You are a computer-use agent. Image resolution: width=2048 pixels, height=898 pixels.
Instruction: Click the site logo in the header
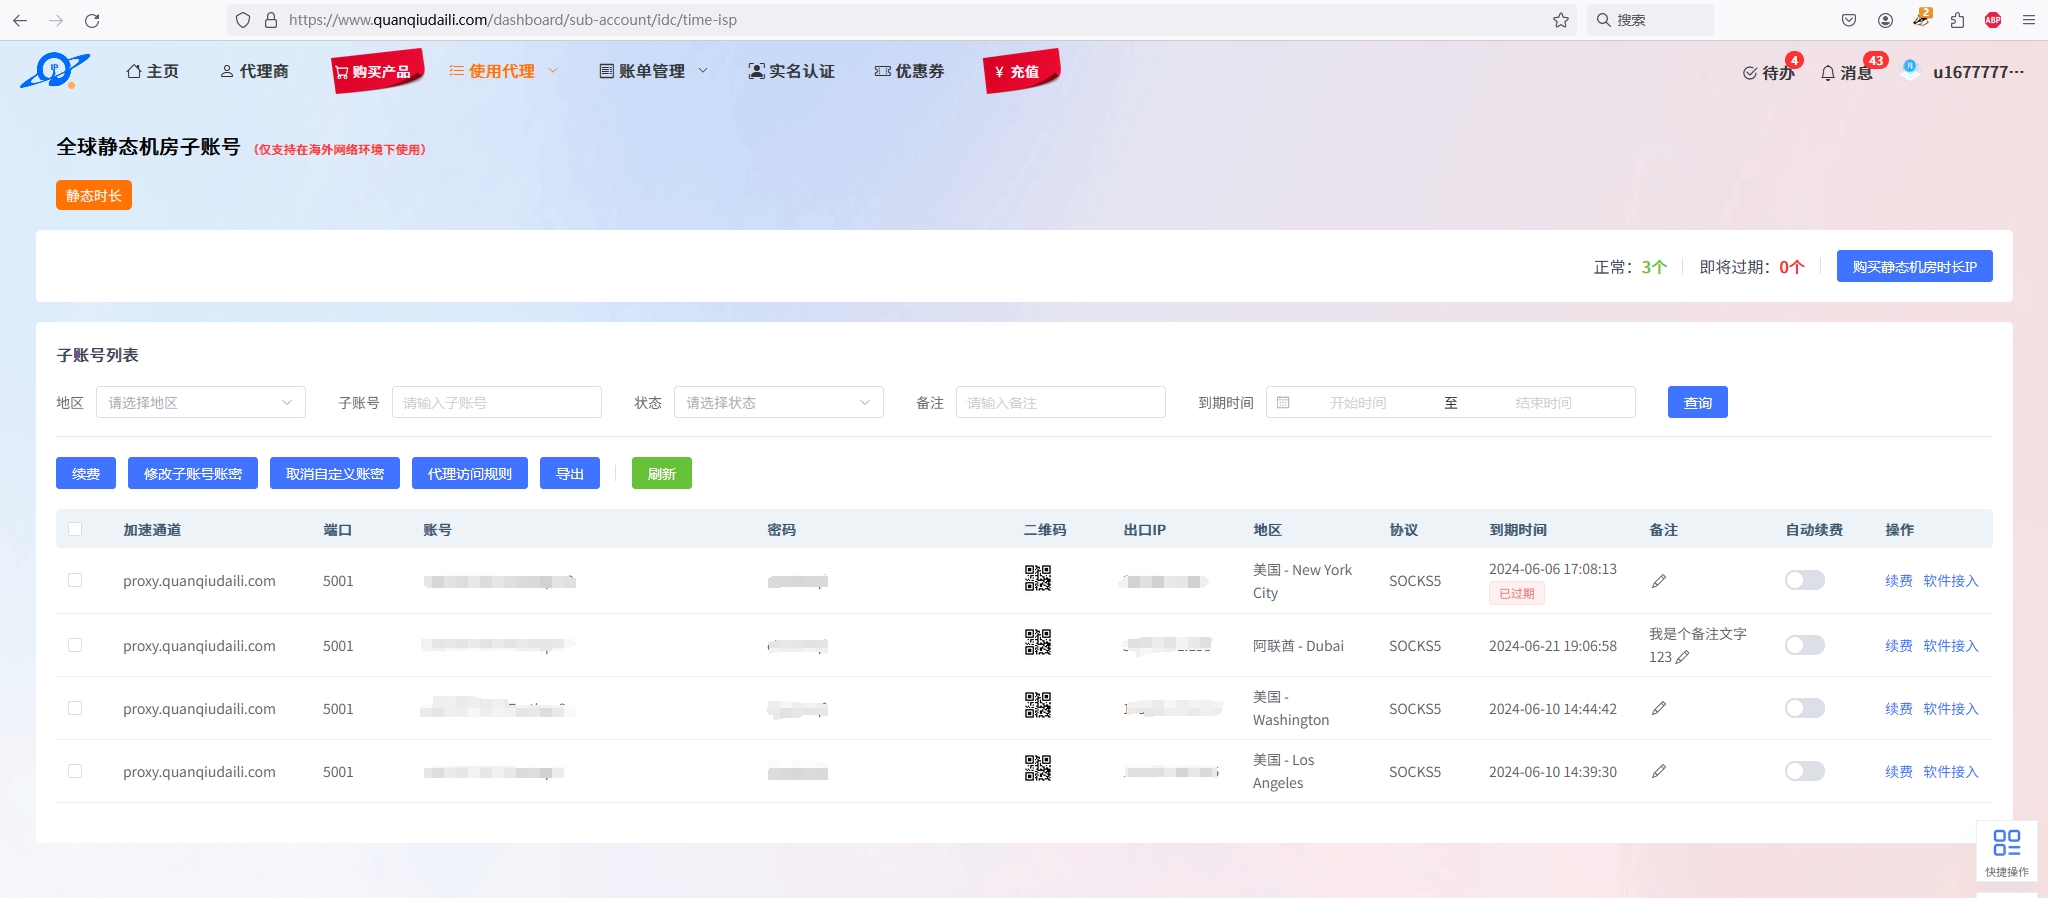click(55, 70)
